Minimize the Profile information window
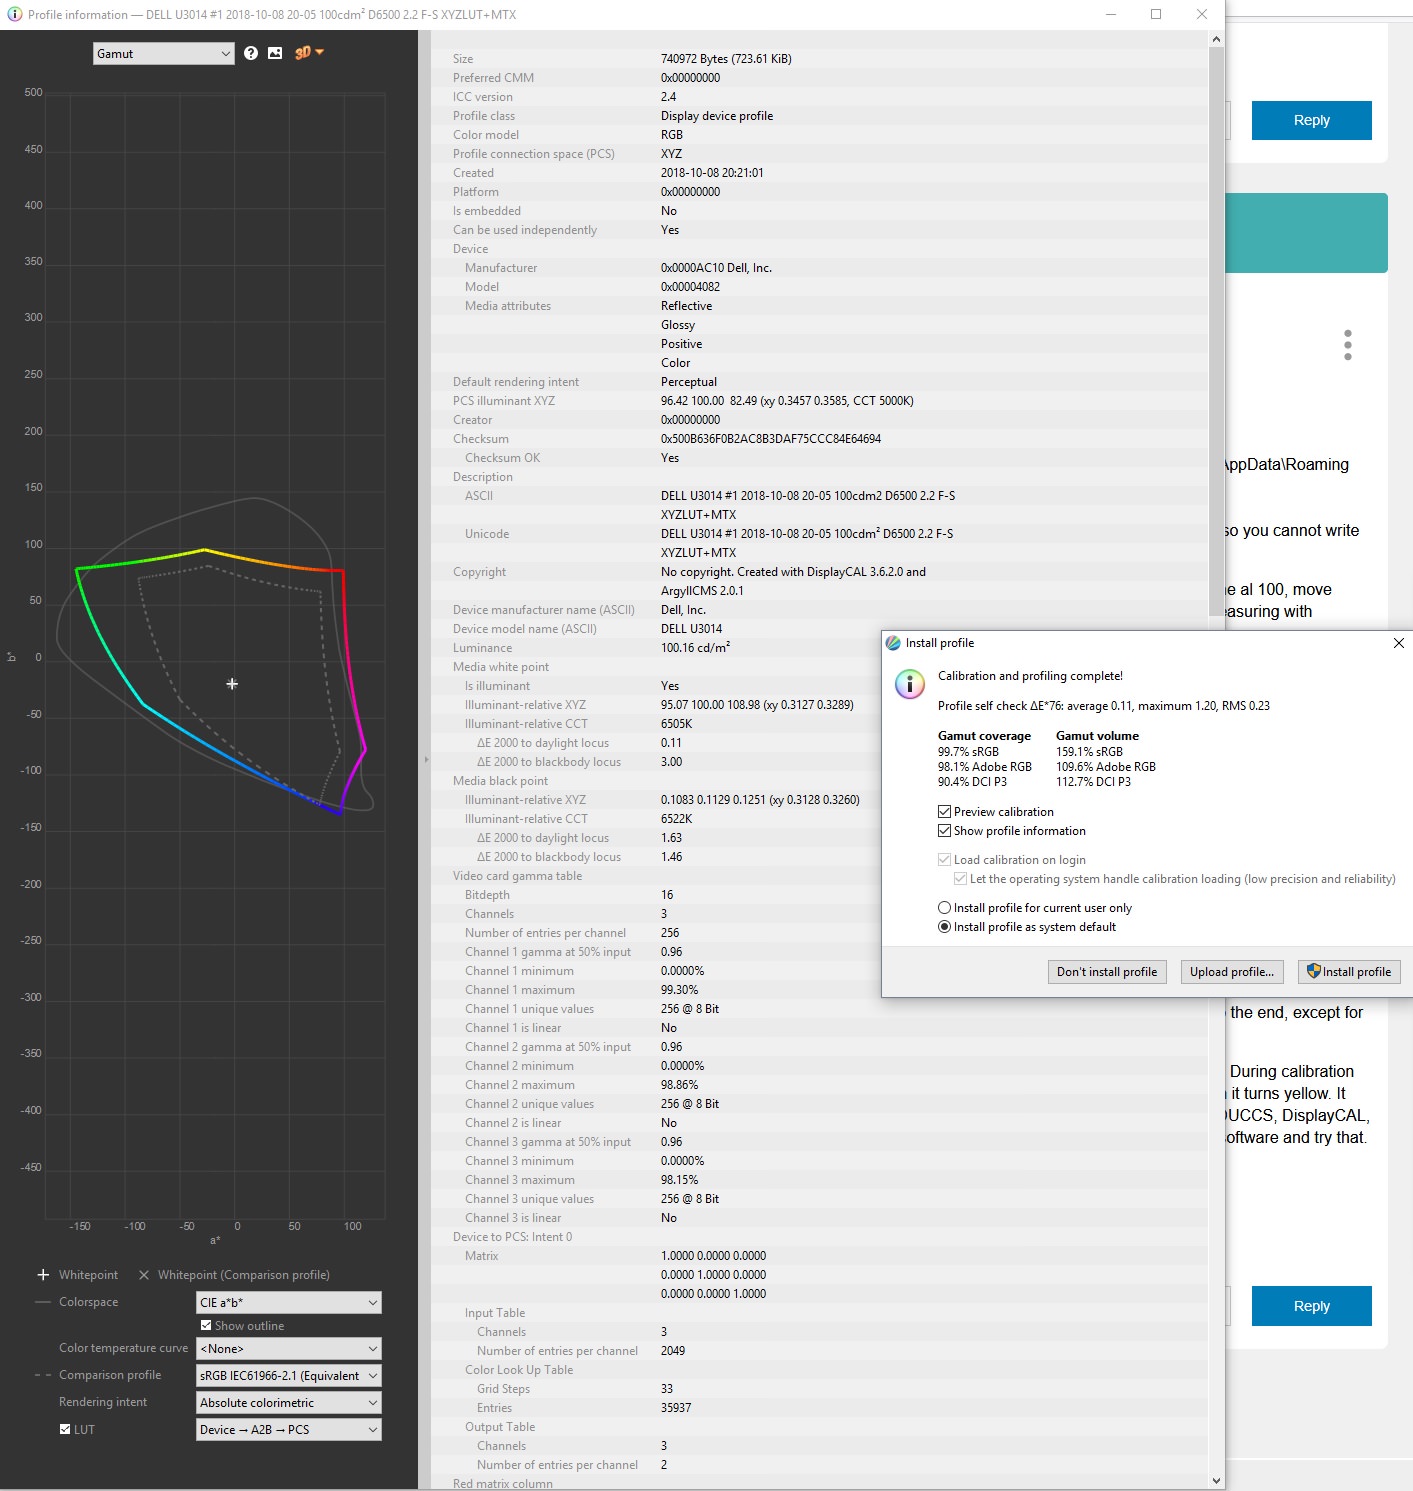The width and height of the screenshot is (1413, 1491). pyautogui.click(x=1111, y=14)
